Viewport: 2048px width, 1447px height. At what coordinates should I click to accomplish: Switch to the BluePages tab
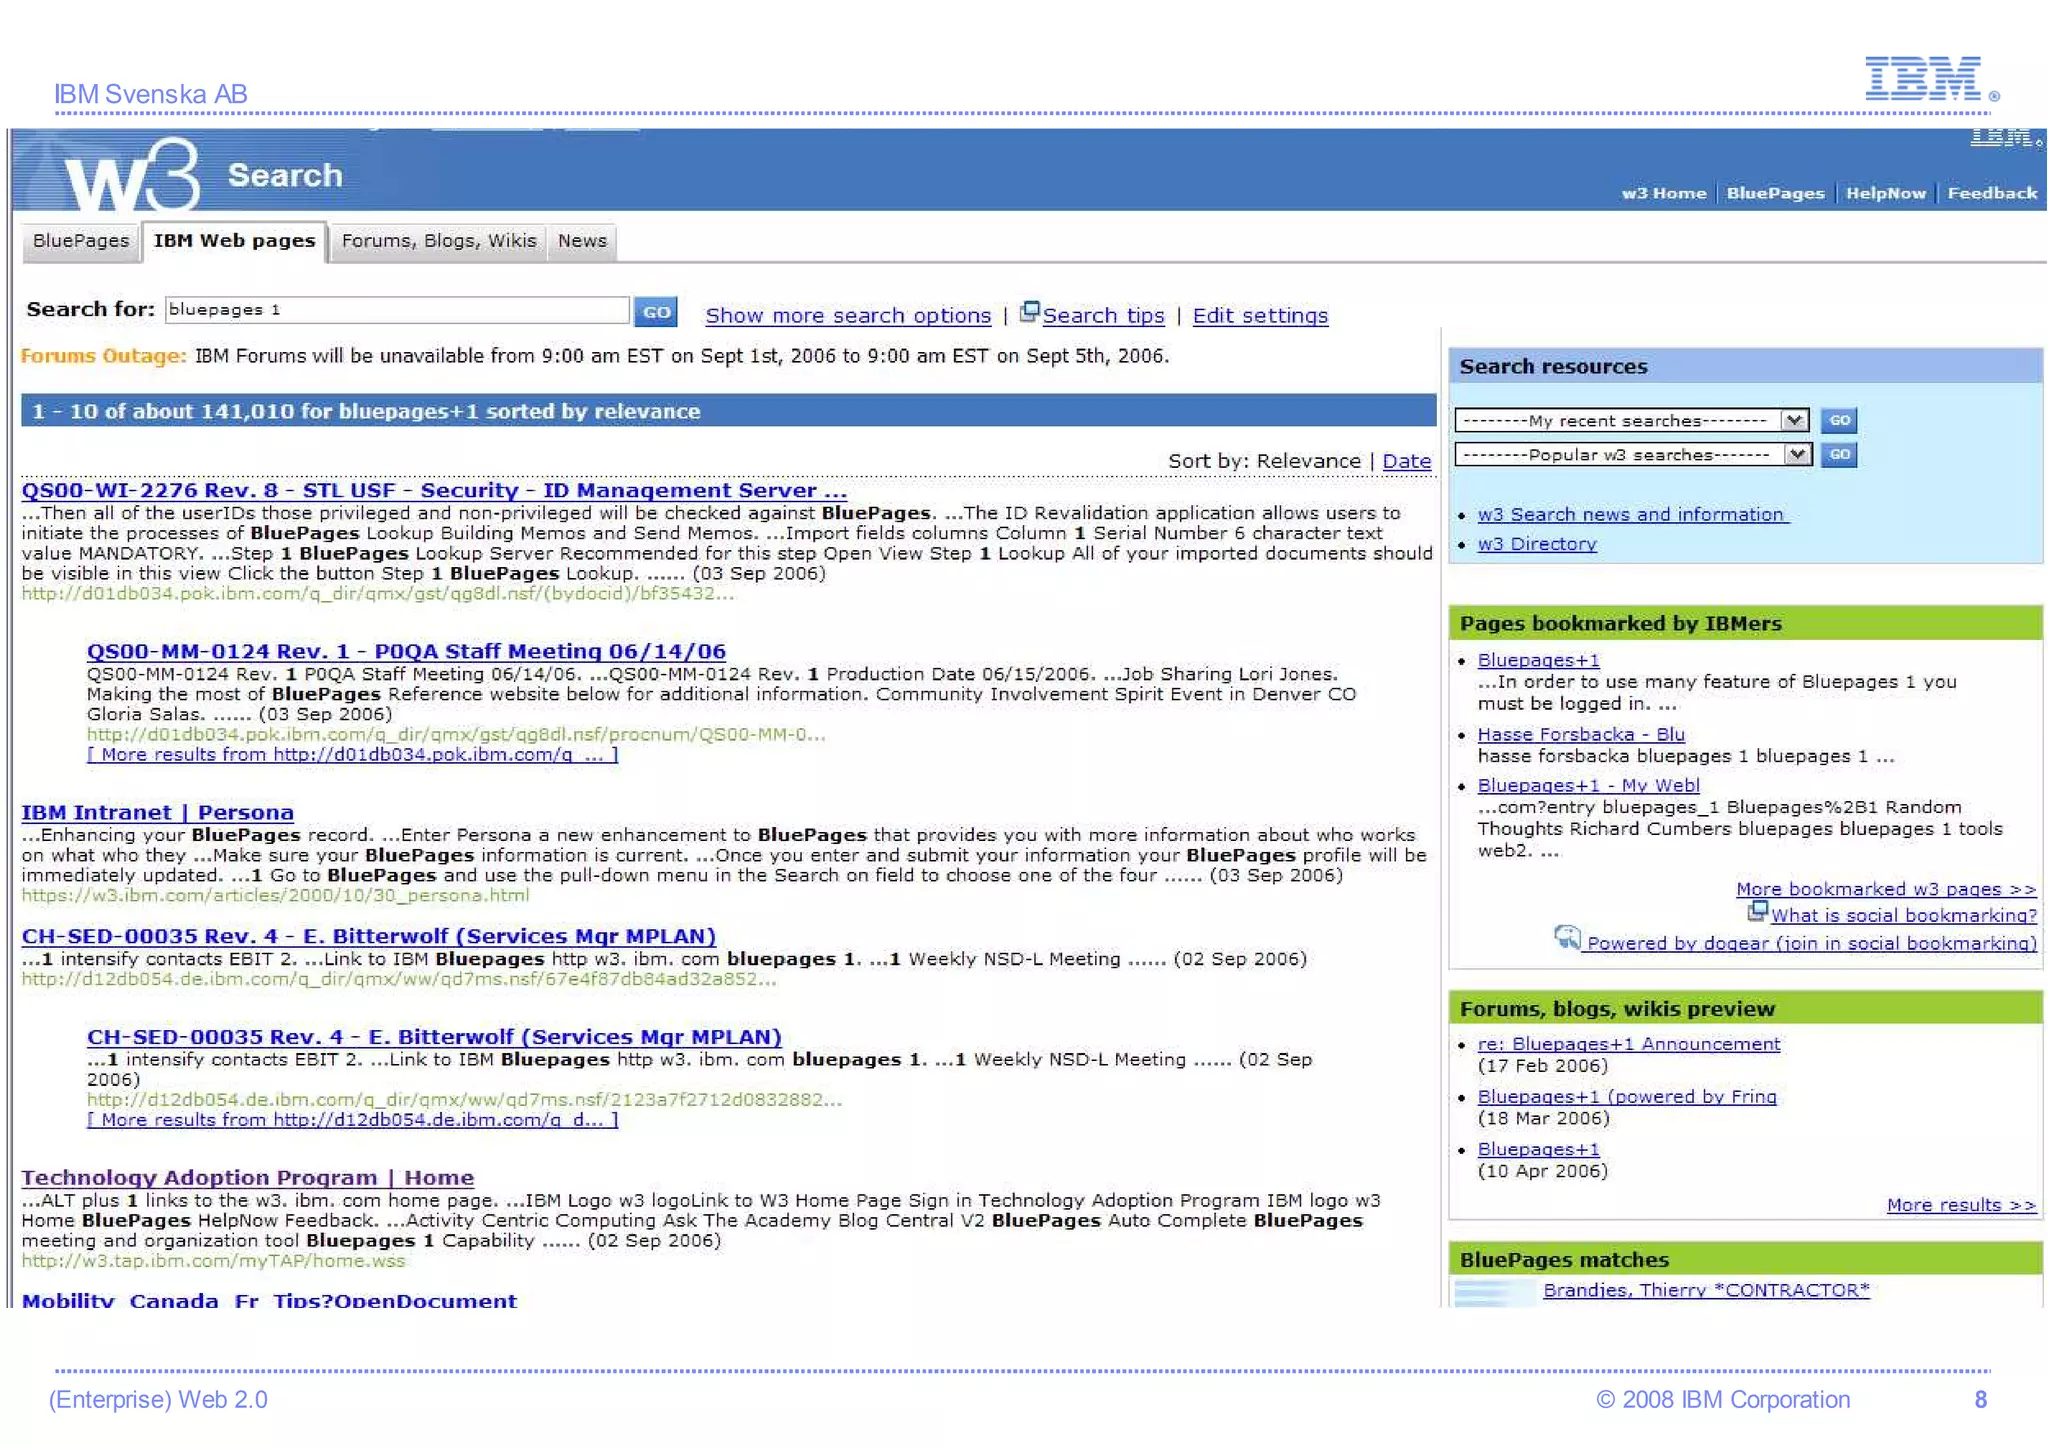coord(81,241)
